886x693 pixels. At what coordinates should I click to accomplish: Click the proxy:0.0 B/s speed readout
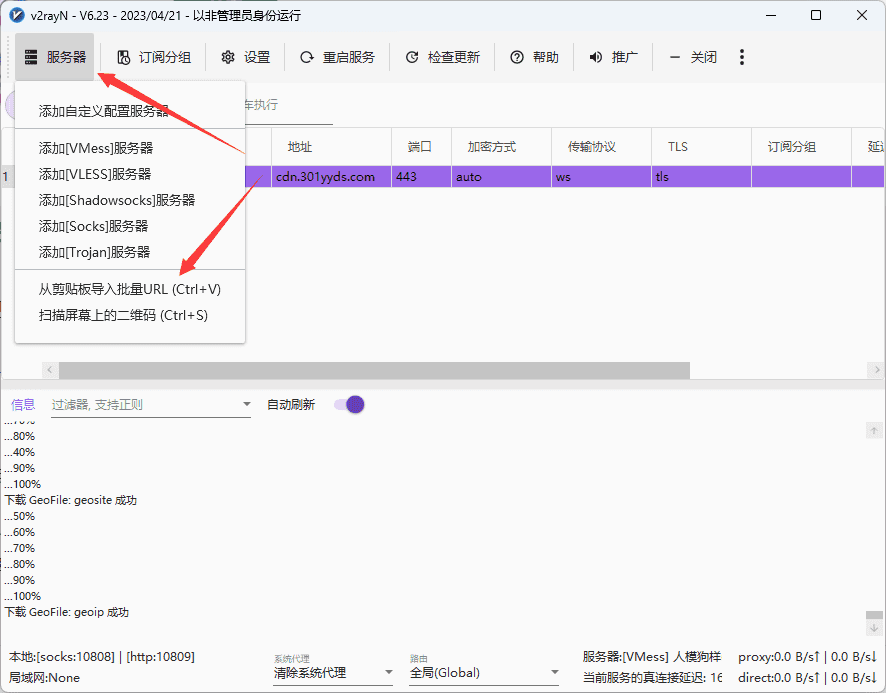click(807, 657)
